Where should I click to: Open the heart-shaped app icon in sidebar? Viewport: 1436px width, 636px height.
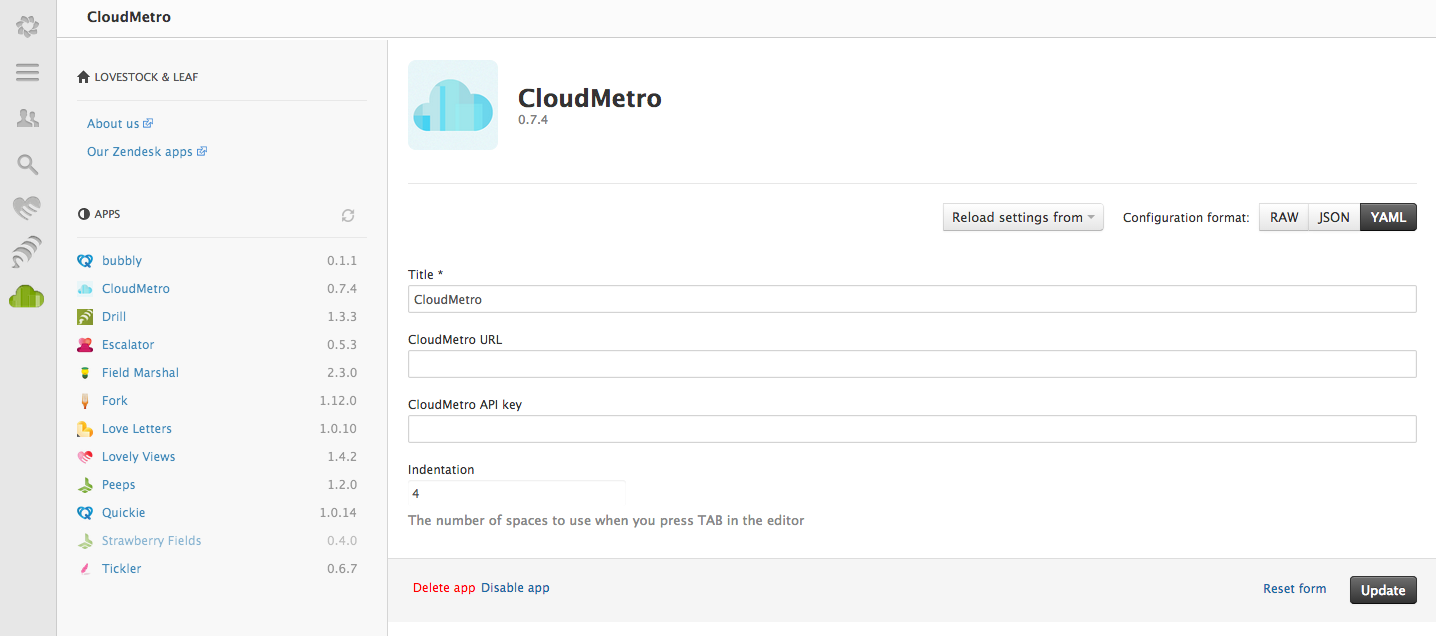[x=27, y=208]
